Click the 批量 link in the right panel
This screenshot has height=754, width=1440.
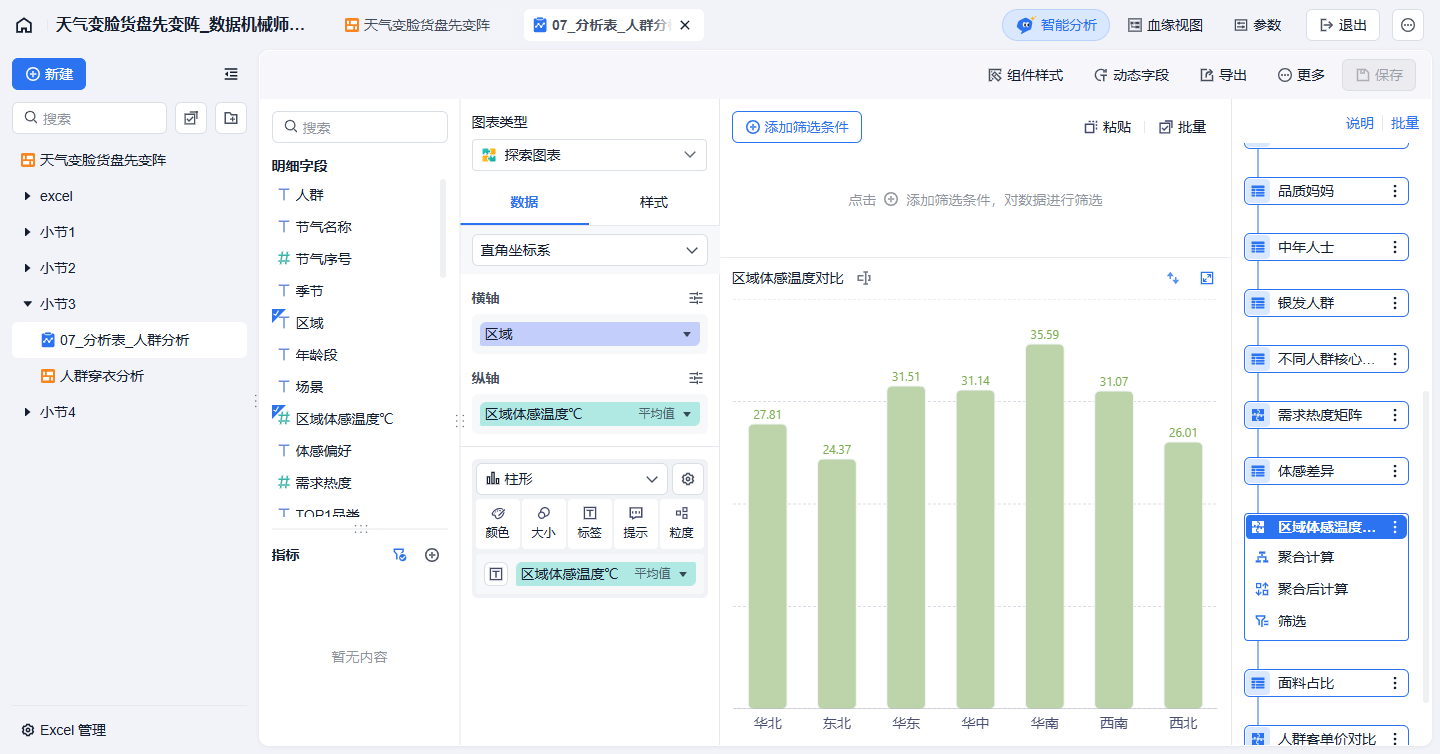[1405, 123]
